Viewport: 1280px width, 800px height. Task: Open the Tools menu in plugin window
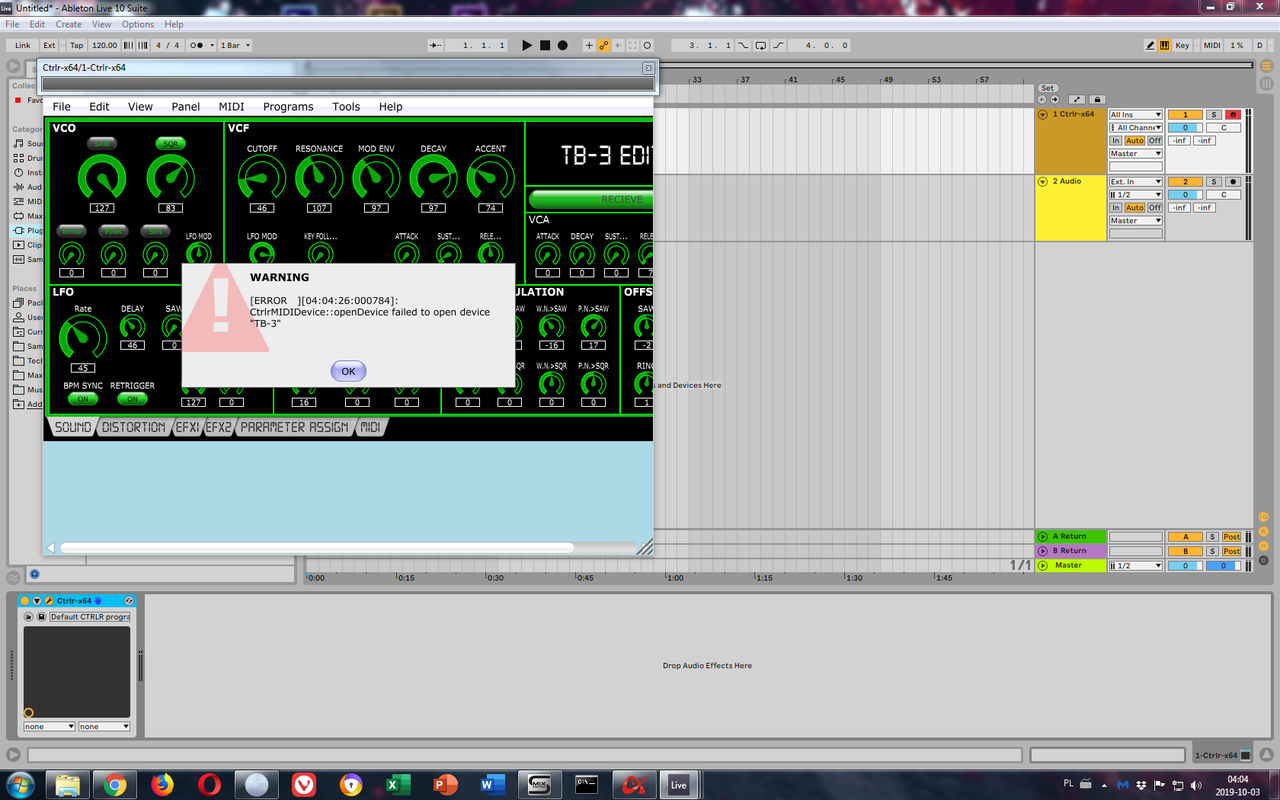click(x=346, y=106)
